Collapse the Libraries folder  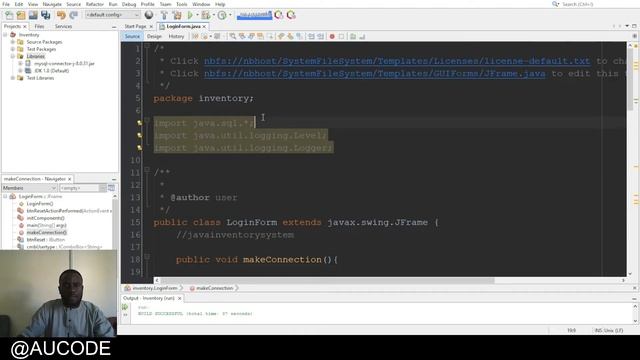[x=13, y=56]
